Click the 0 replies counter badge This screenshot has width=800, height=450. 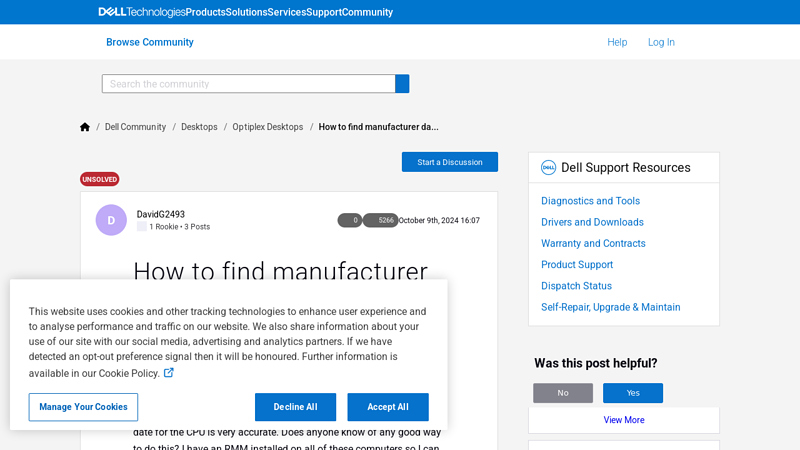pos(350,220)
